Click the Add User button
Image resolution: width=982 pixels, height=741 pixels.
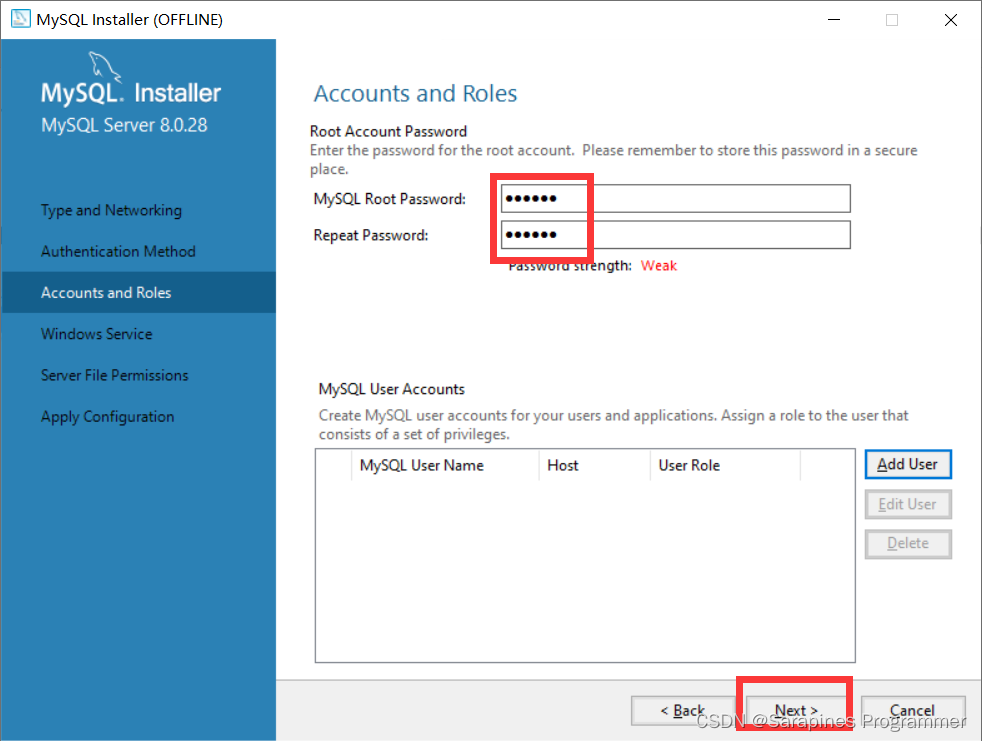click(907, 464)
